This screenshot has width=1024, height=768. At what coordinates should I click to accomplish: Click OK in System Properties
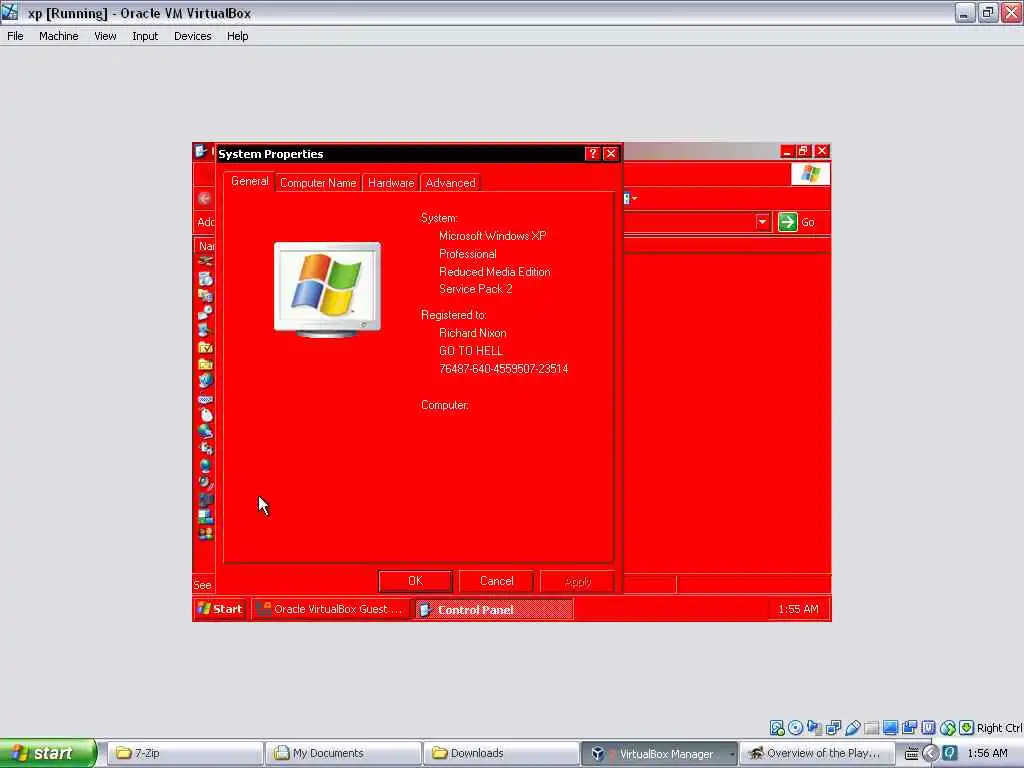click(415, 581)
